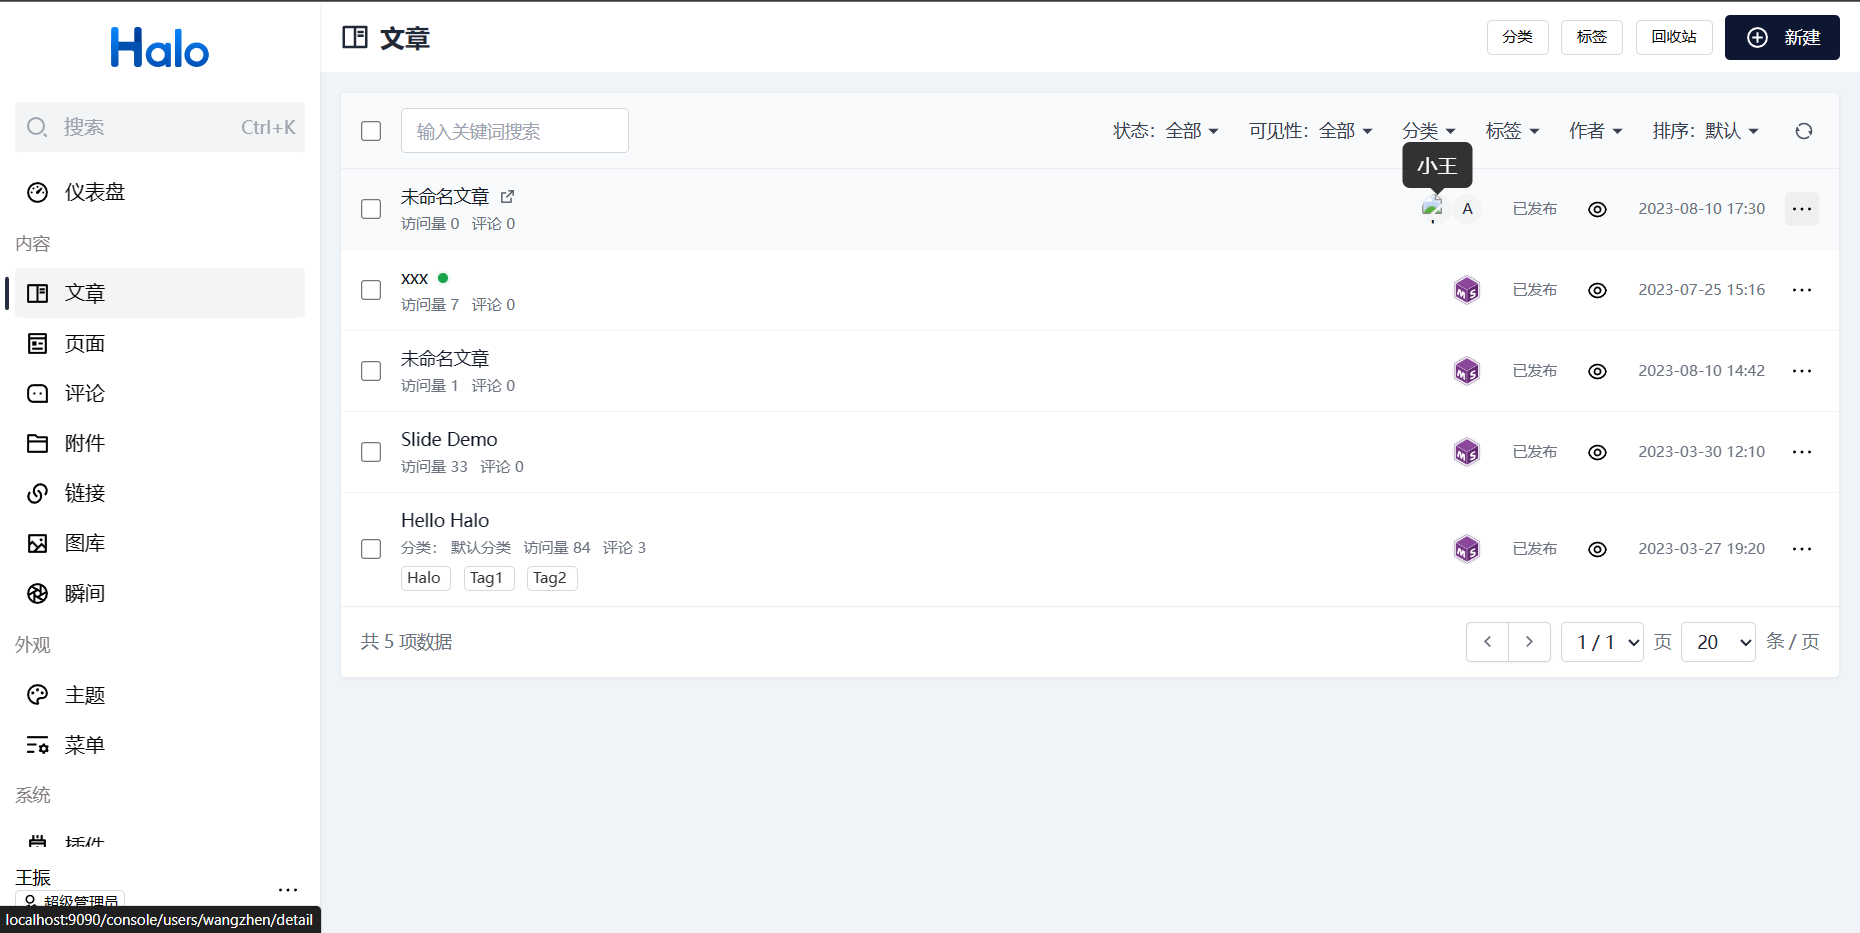Open the 仪表盘 dashboard from the sidebar
Screen dimensions: 1860x933
(95, 192)
